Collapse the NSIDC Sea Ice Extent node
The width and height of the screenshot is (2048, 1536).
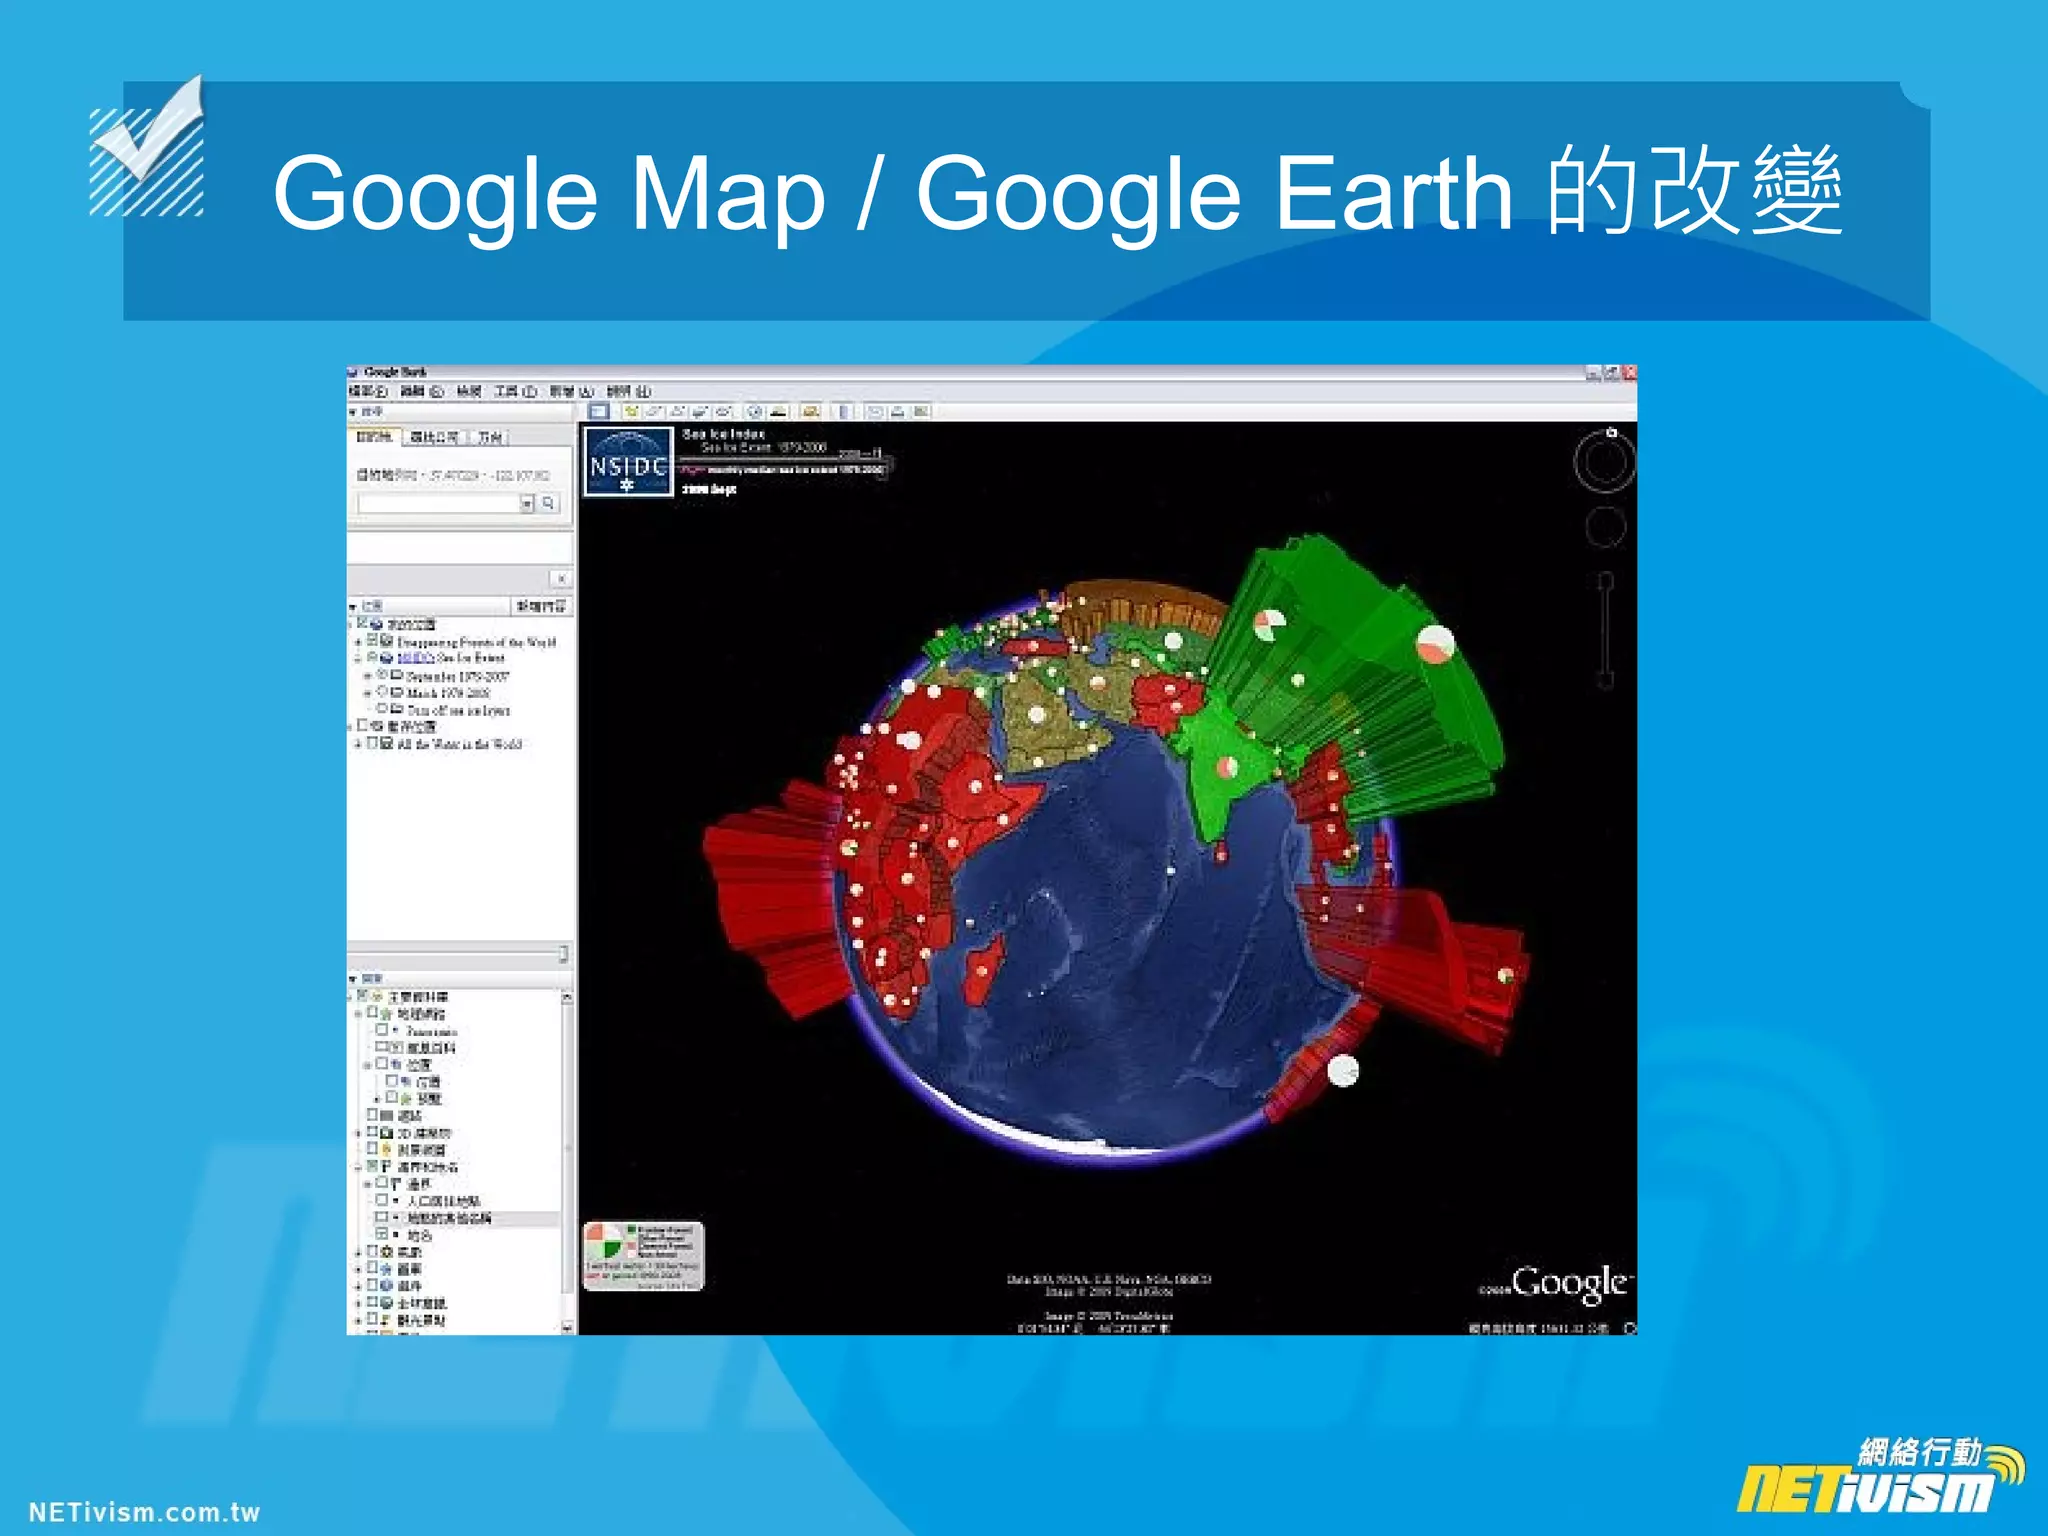[x=358, y=658]
